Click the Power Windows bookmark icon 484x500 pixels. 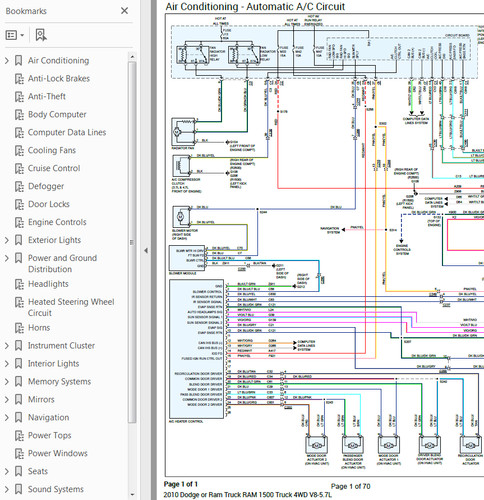(x=19, y=454)
